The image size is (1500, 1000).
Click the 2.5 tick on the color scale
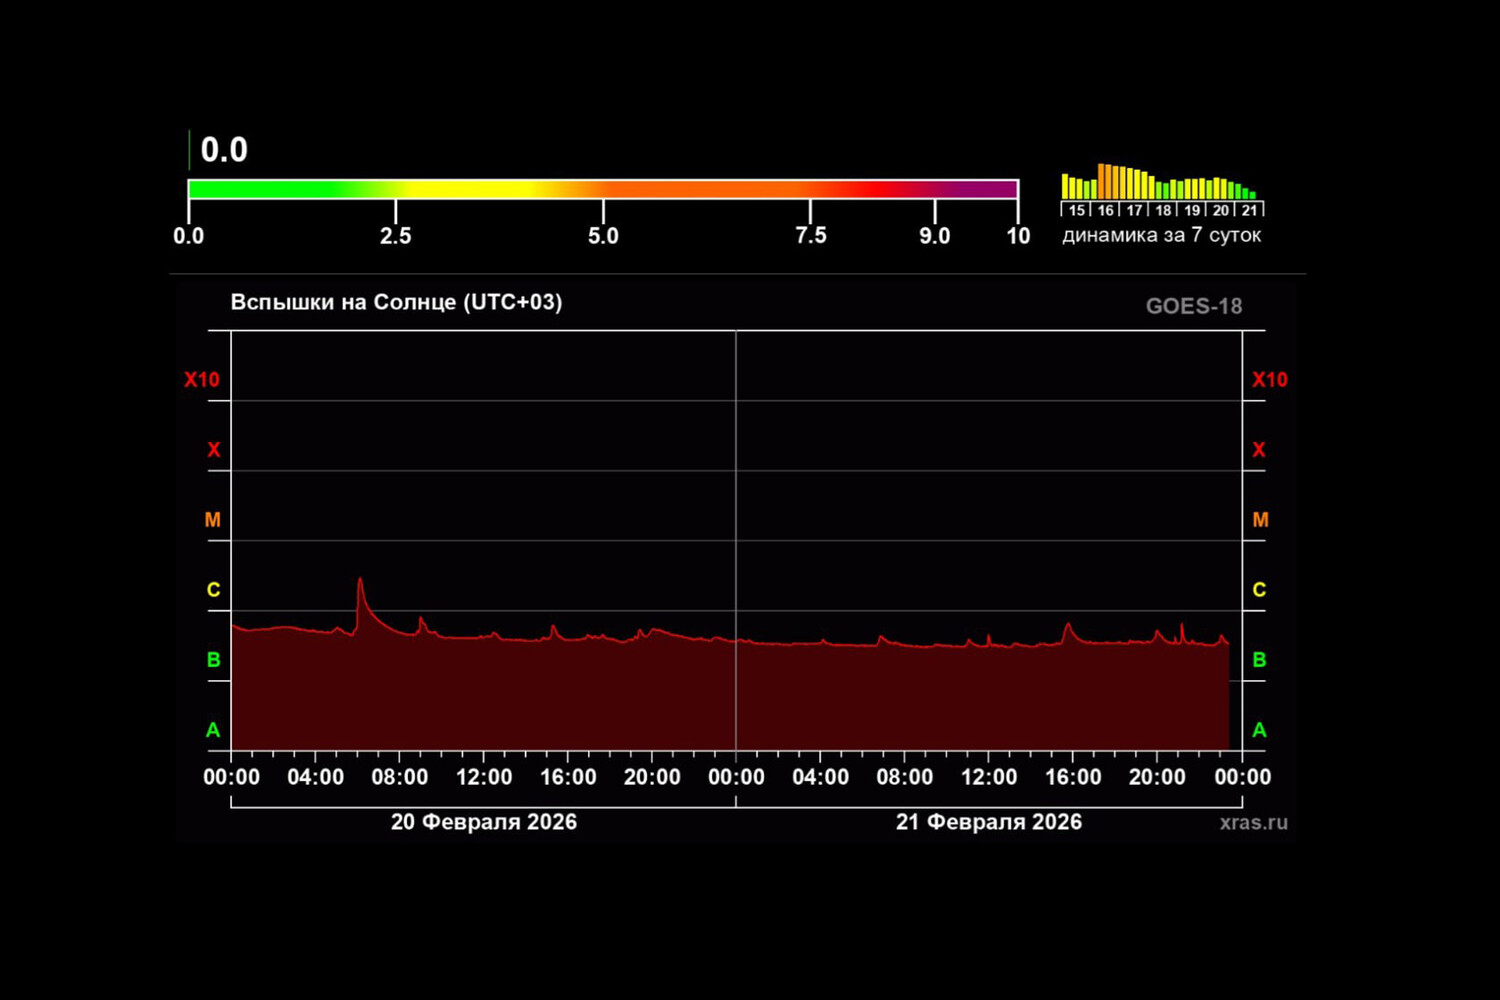[x=396, y=236]
